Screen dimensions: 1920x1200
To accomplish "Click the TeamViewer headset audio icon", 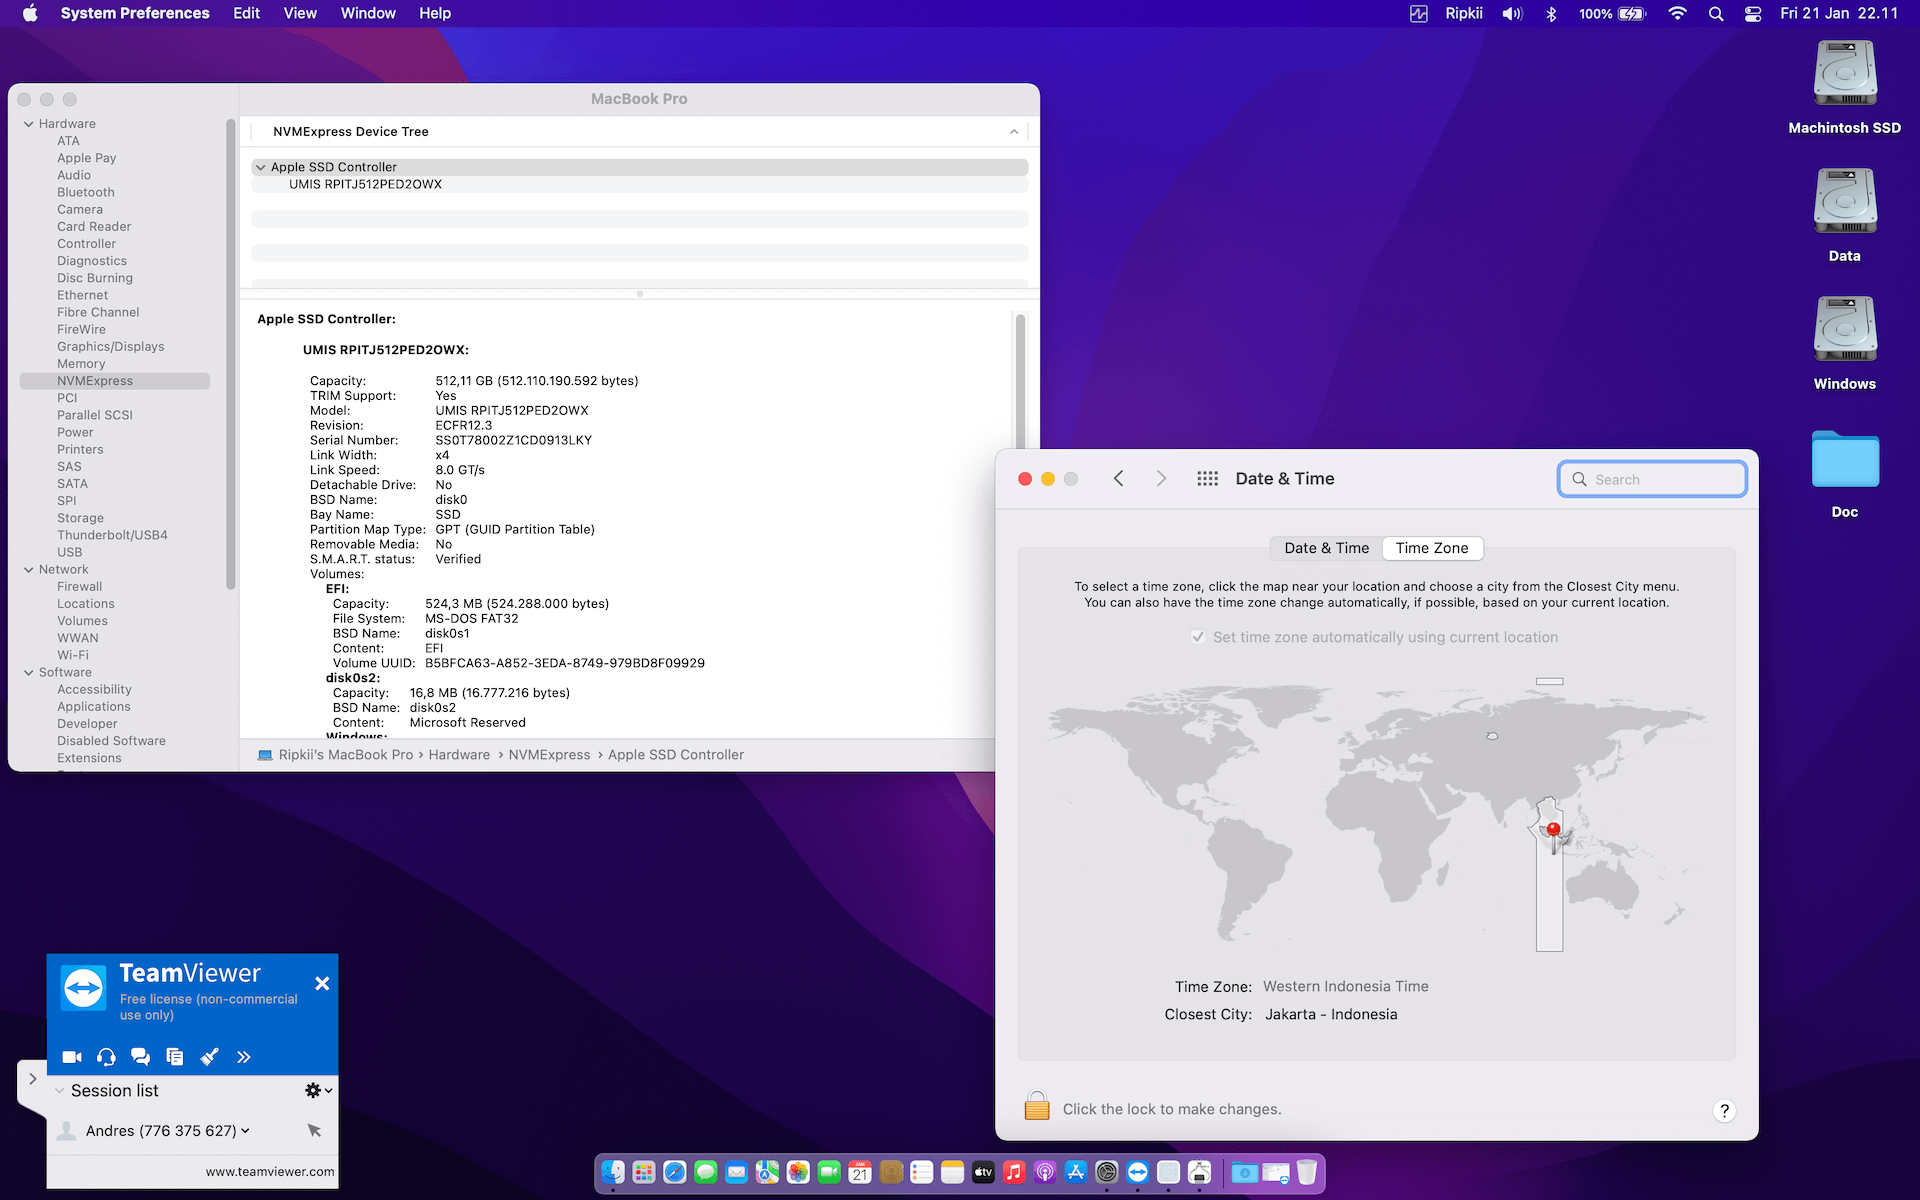I will (x=106, y=1057).
